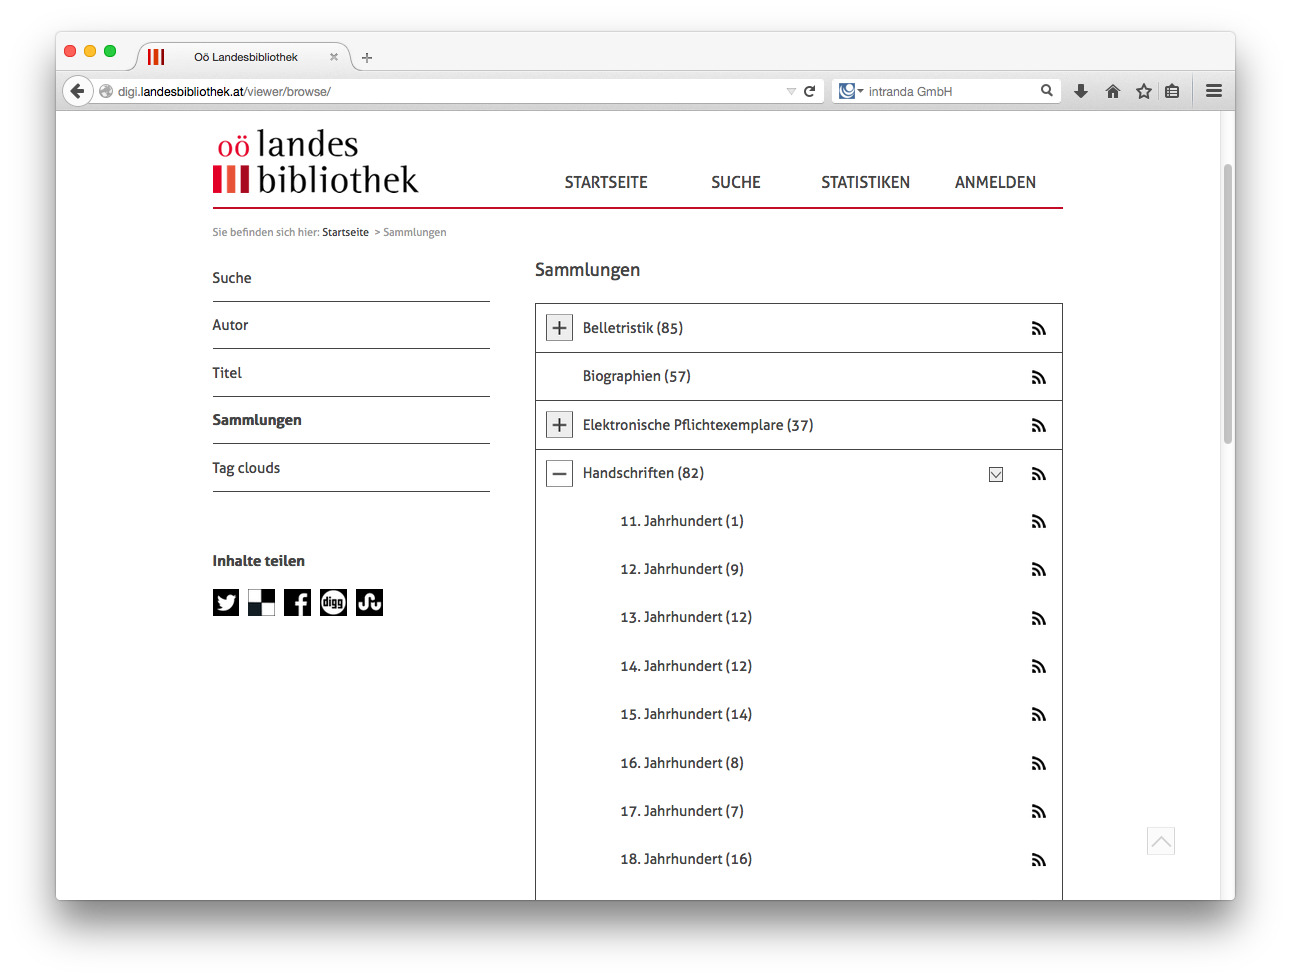Open RSS feed for 11. Jahrhundert

pyautogui.click(x=1039, y=522)
